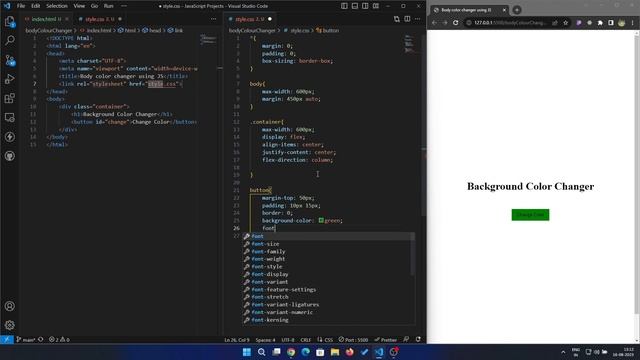Open more actions for the right editor group
This screenshot has width=640, height=360.
click(x=418, y=19)
